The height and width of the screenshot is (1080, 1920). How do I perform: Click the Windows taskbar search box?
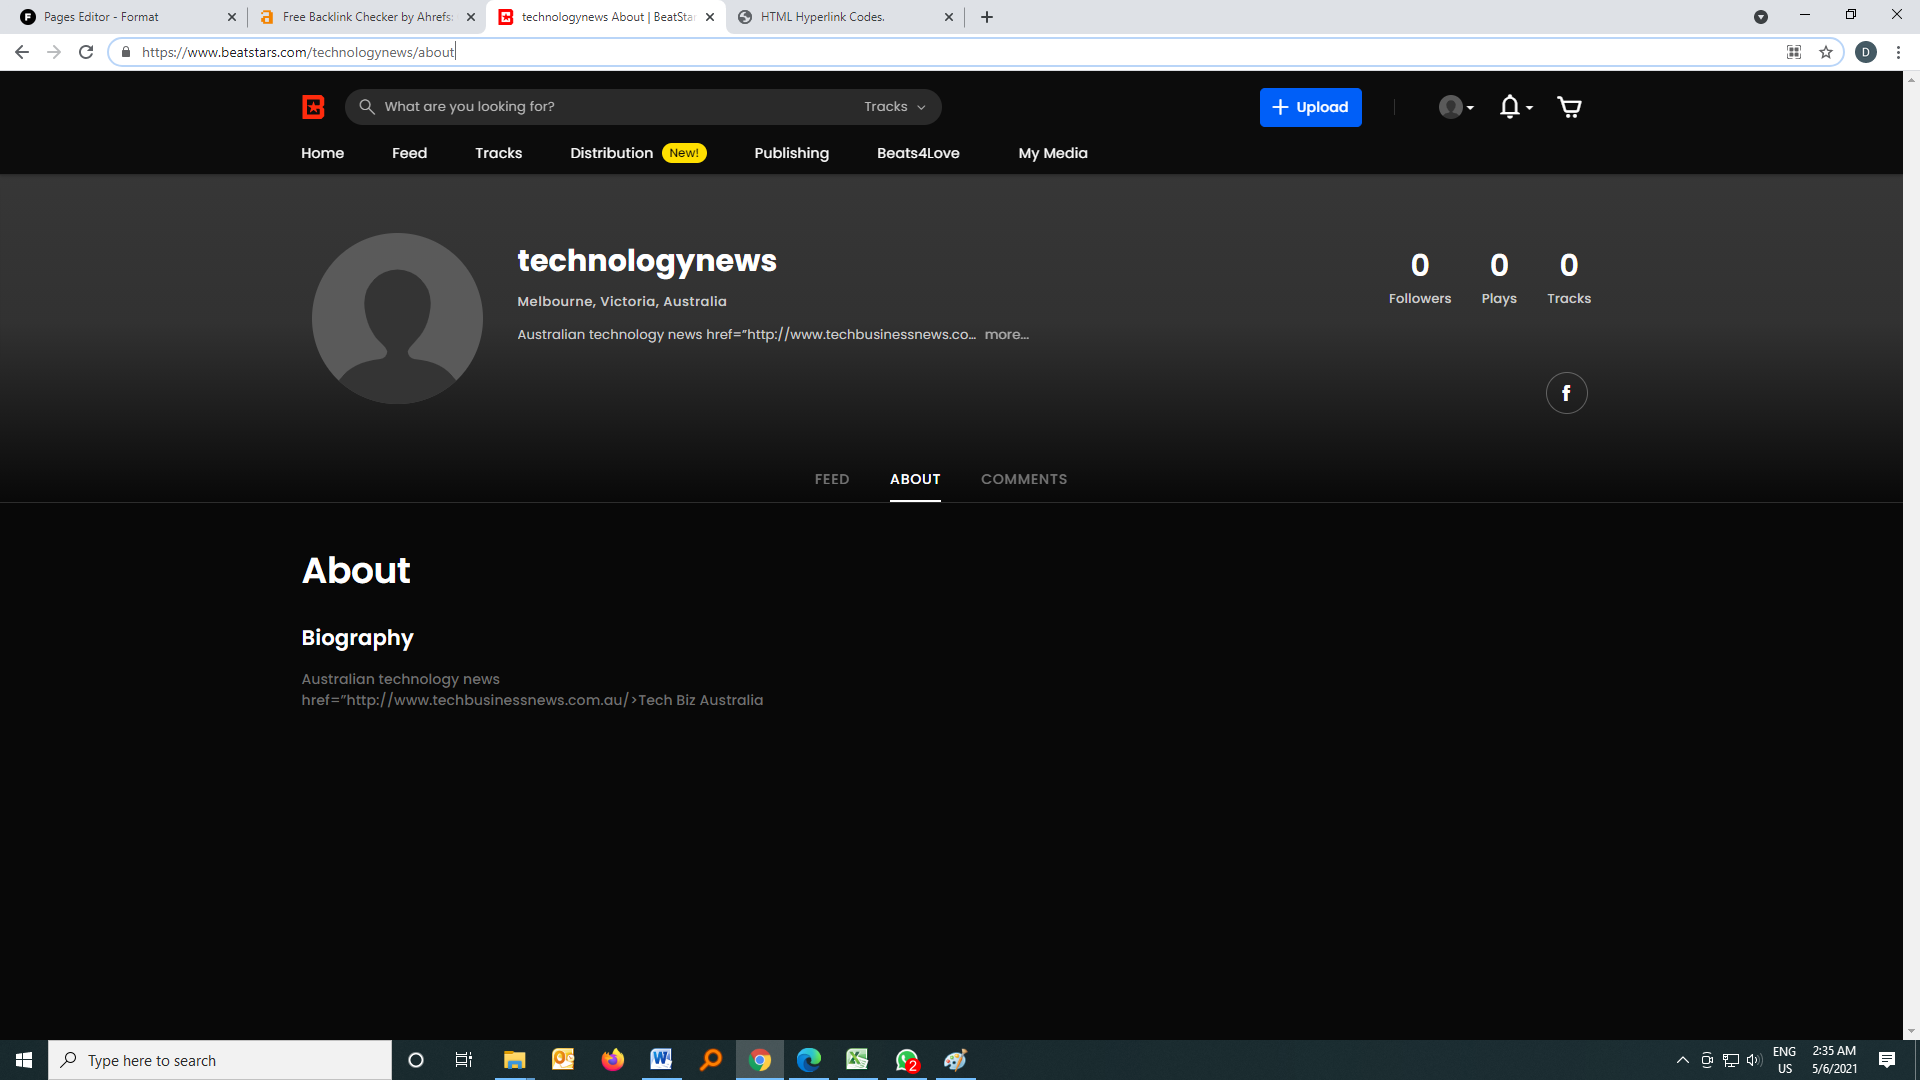pyautogui.click(x=220, y=1060)
